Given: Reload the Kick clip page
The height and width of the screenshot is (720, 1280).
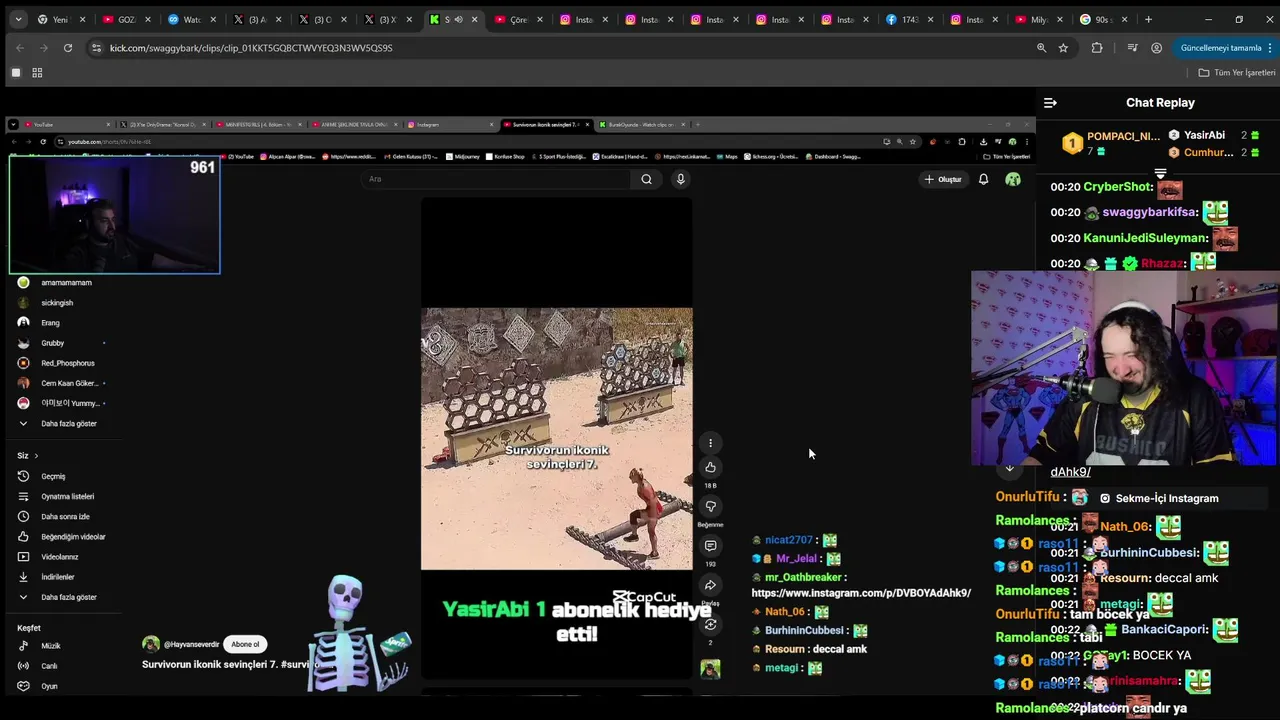Looking at the screenshot, I should tap(67, 48).
